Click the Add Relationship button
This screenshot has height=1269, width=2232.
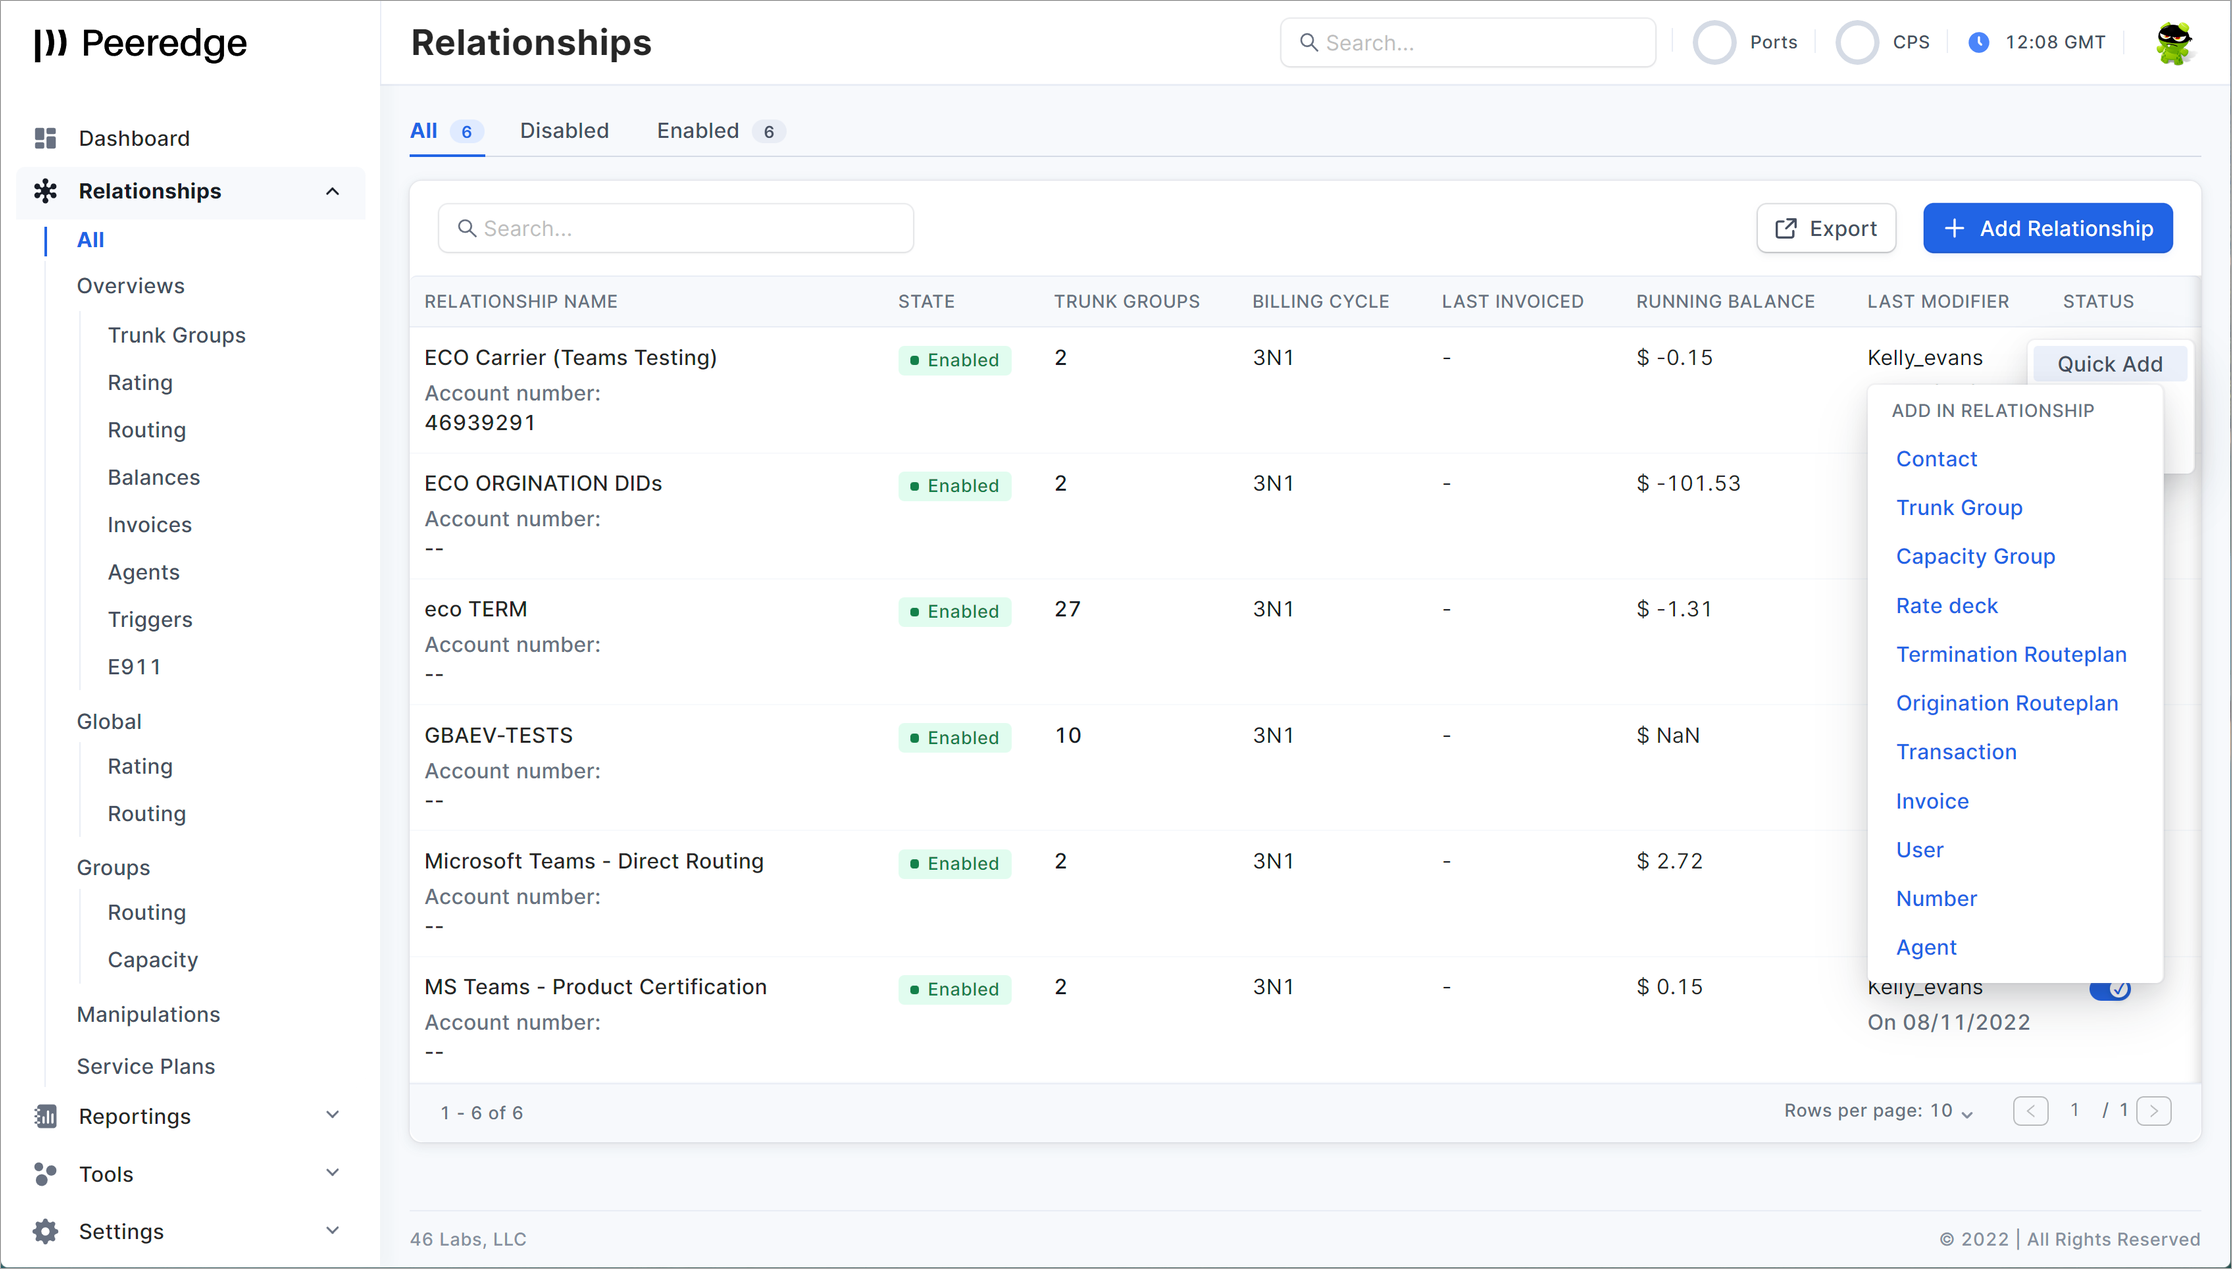(2047, 228)
